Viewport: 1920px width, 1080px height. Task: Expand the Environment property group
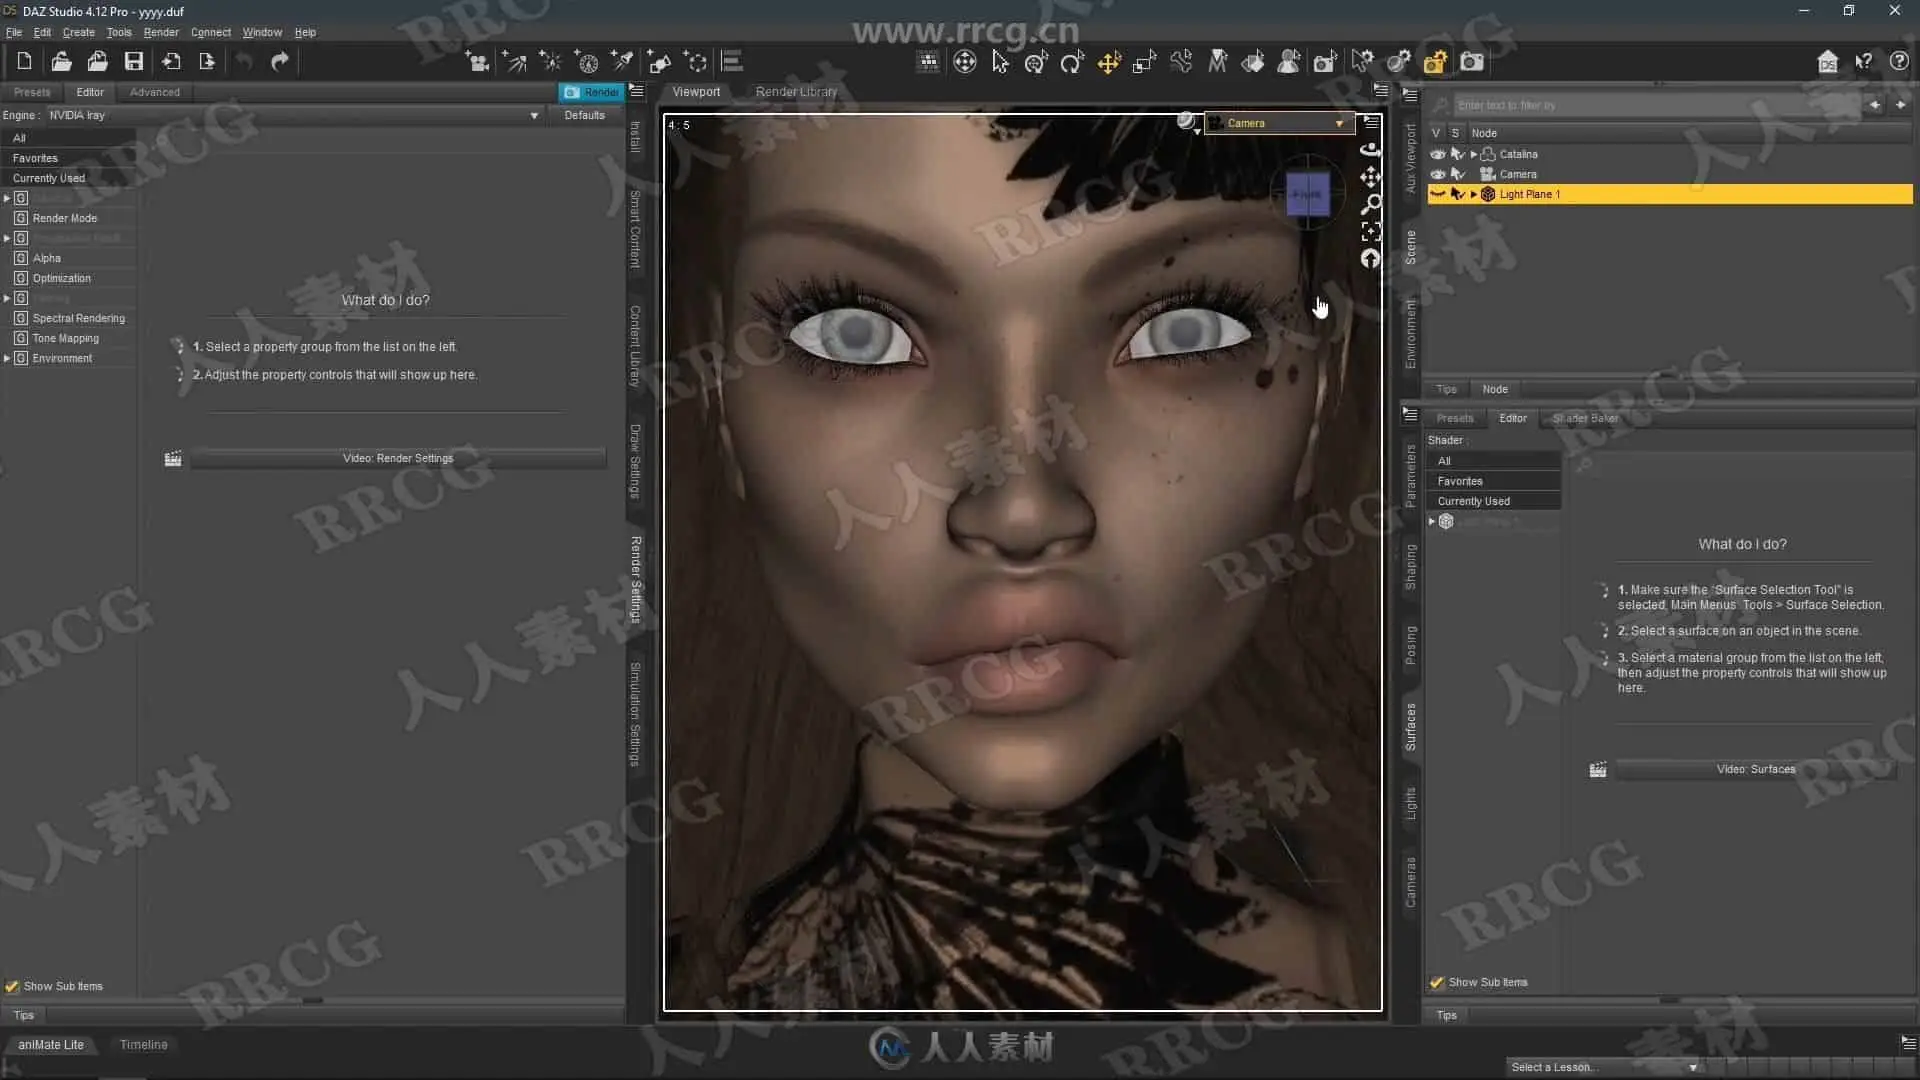pyautogui.click(x=7, y=358)
